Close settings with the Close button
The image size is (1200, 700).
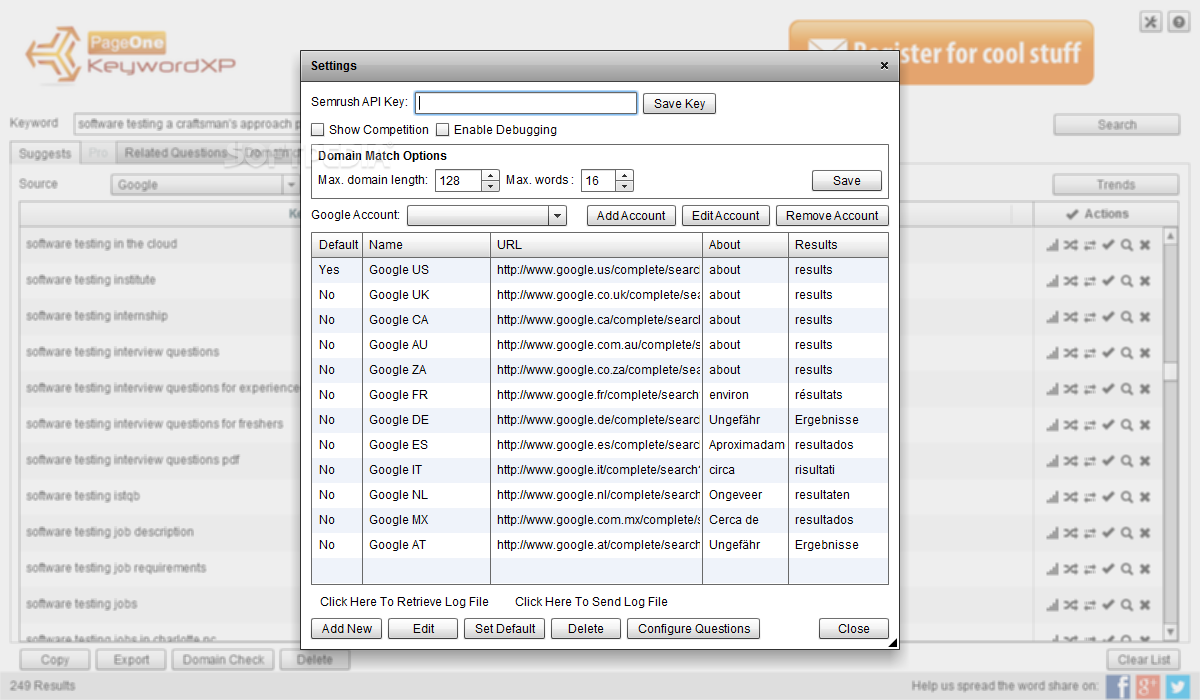pos(854,629)
